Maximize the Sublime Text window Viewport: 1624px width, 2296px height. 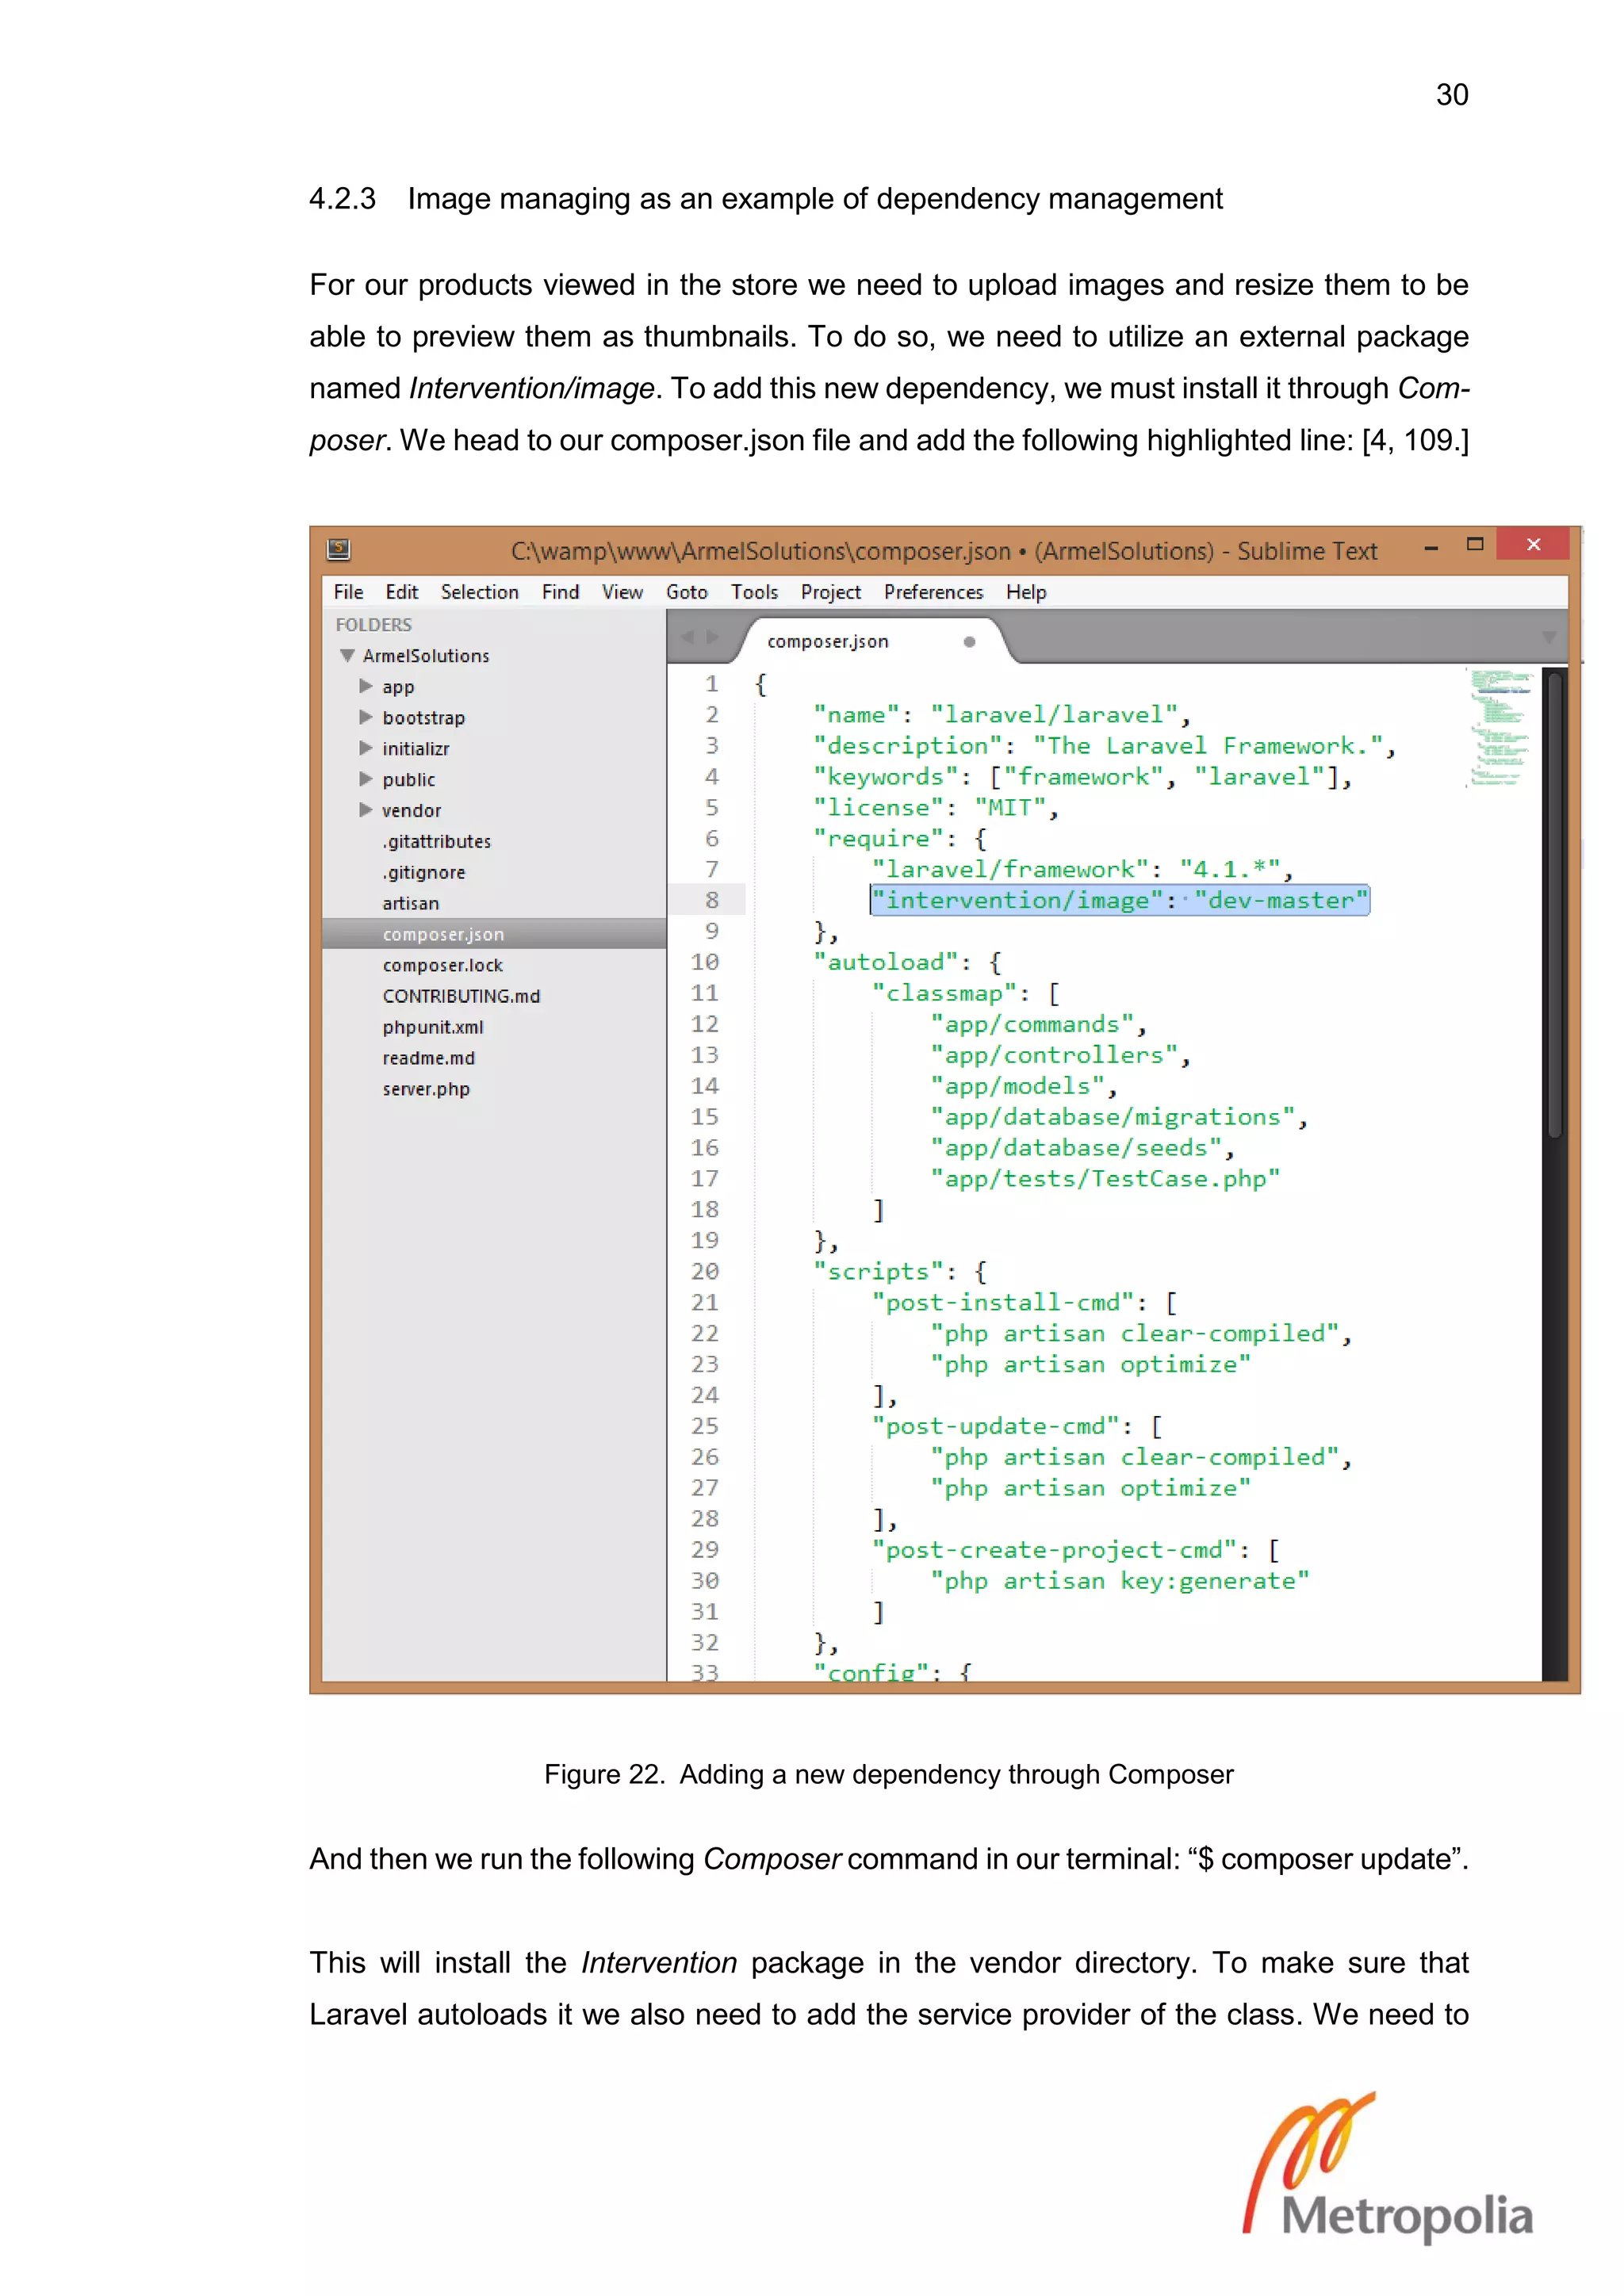point(1475,545)
